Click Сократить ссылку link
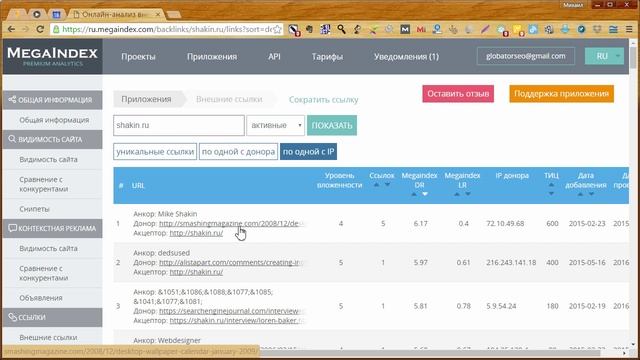This screenshot has width=640, height=360. [324, 100]
